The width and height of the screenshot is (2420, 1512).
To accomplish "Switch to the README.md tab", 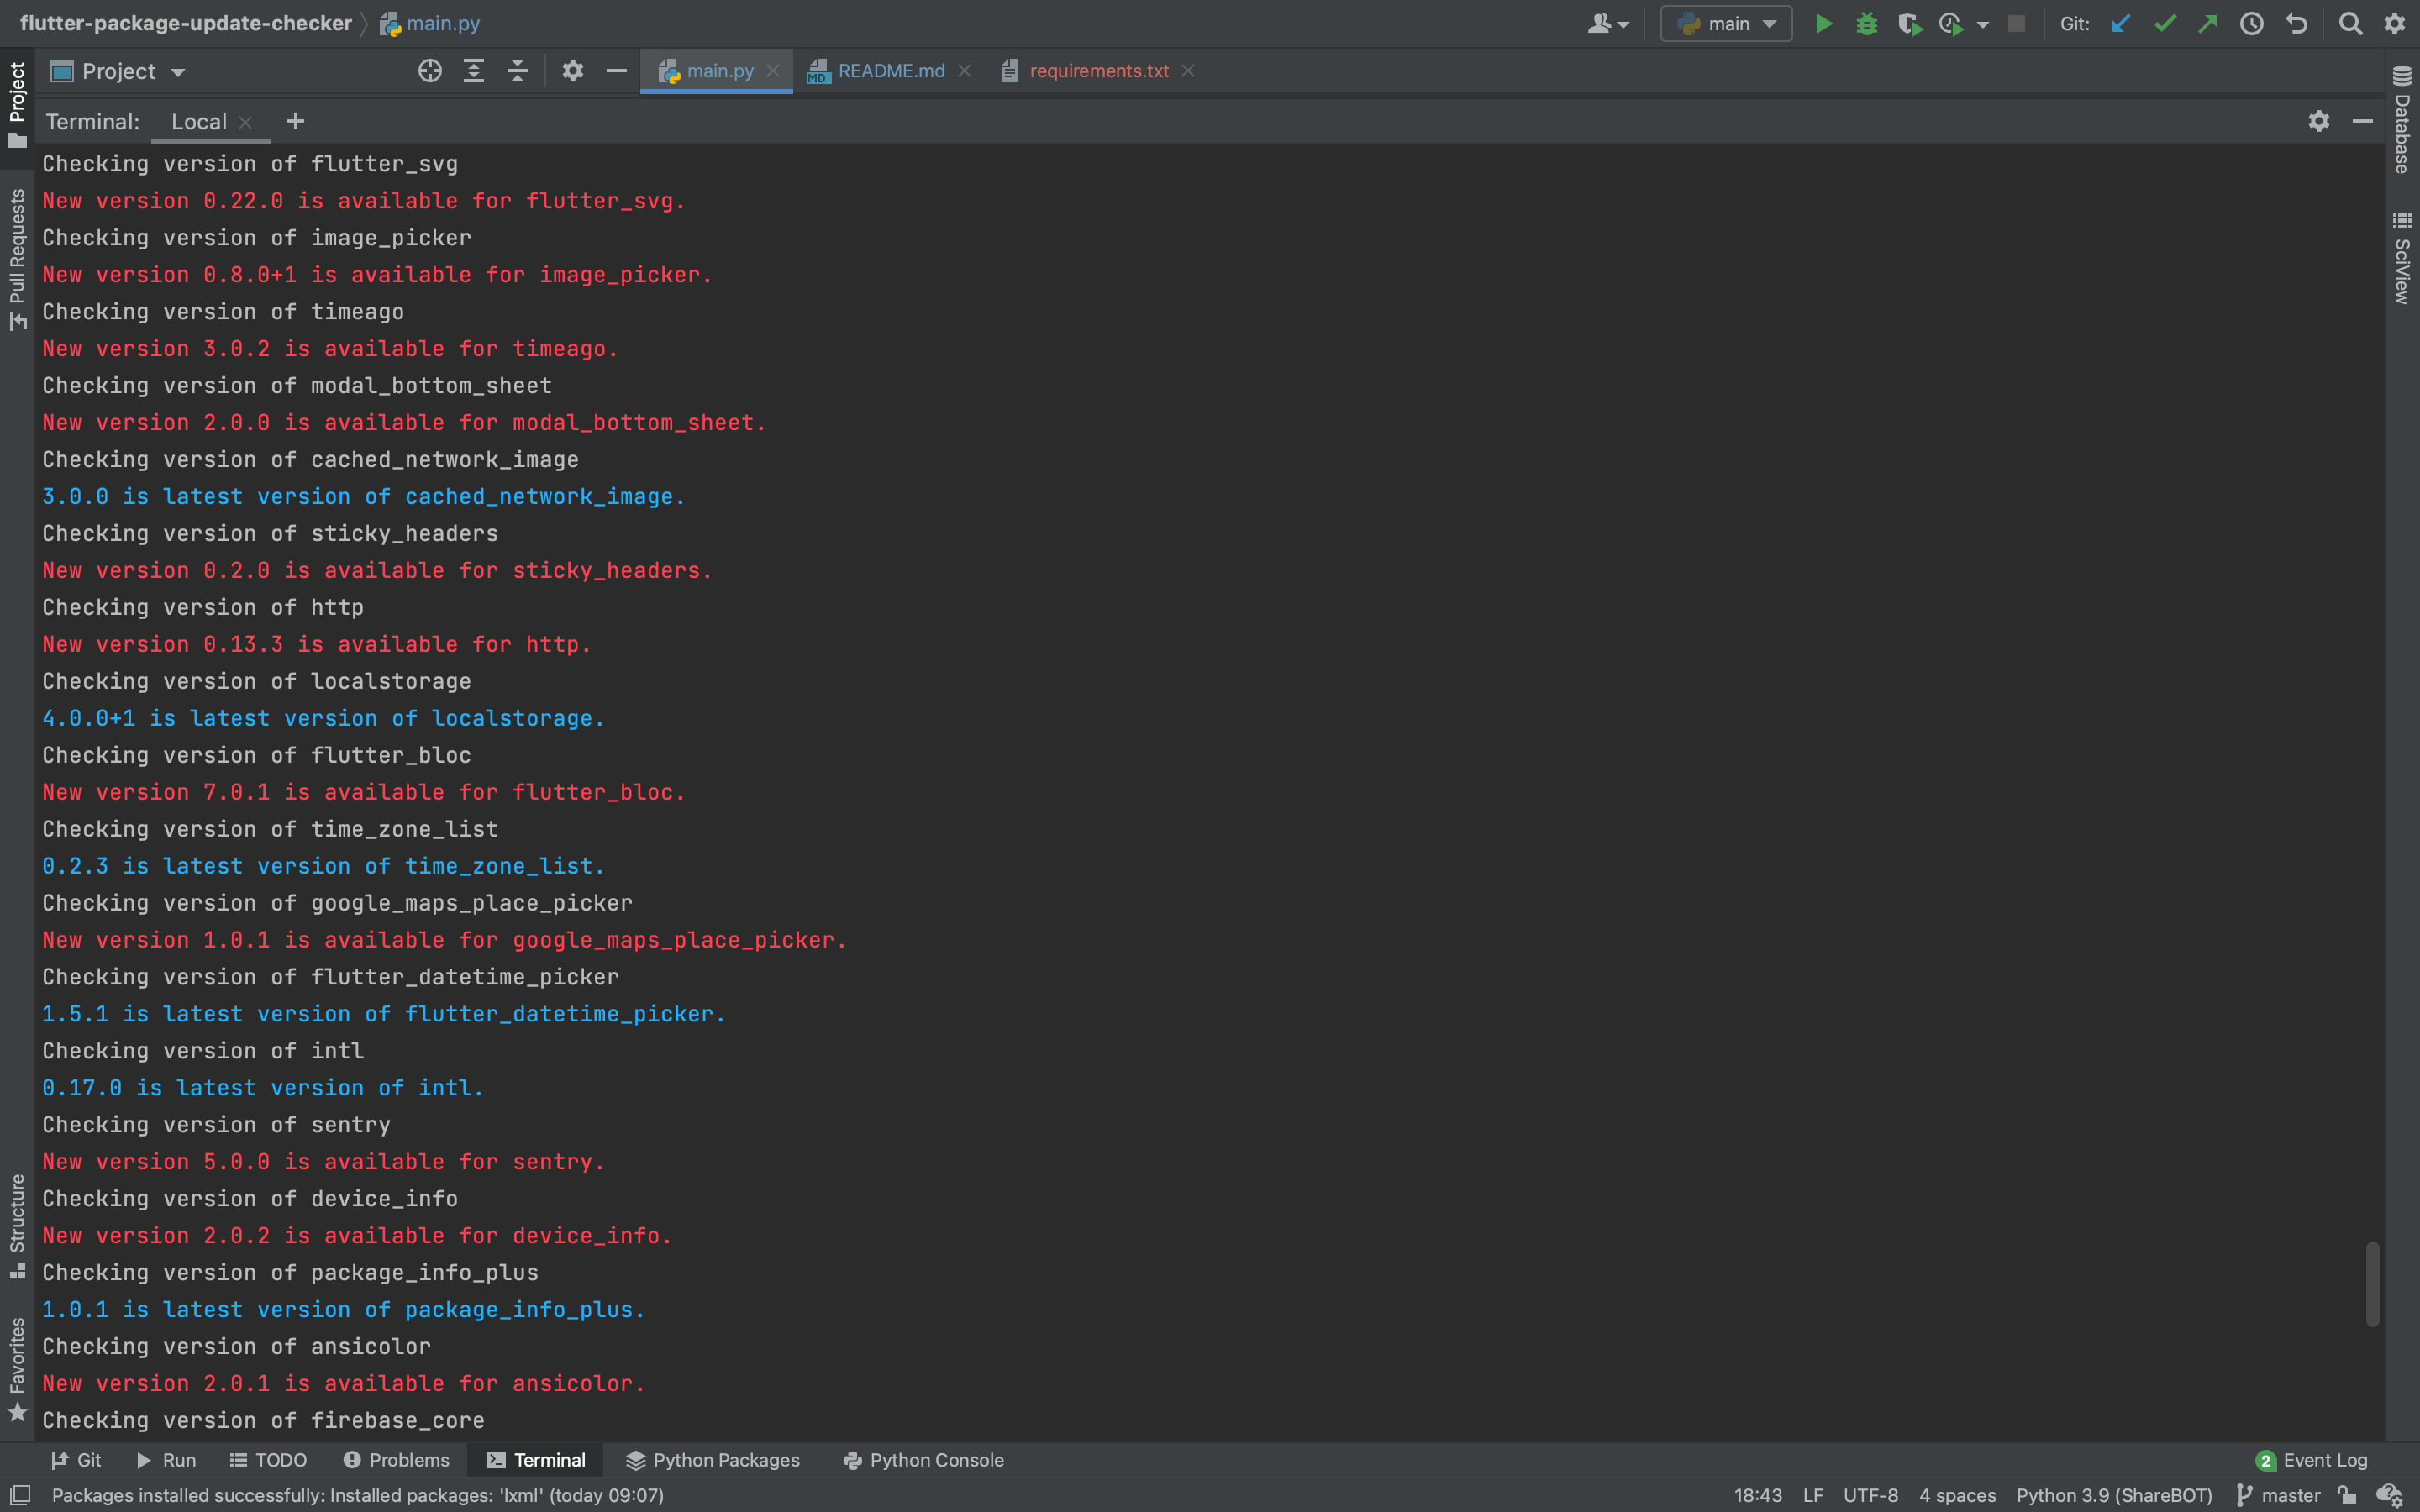I will [890, 71].
